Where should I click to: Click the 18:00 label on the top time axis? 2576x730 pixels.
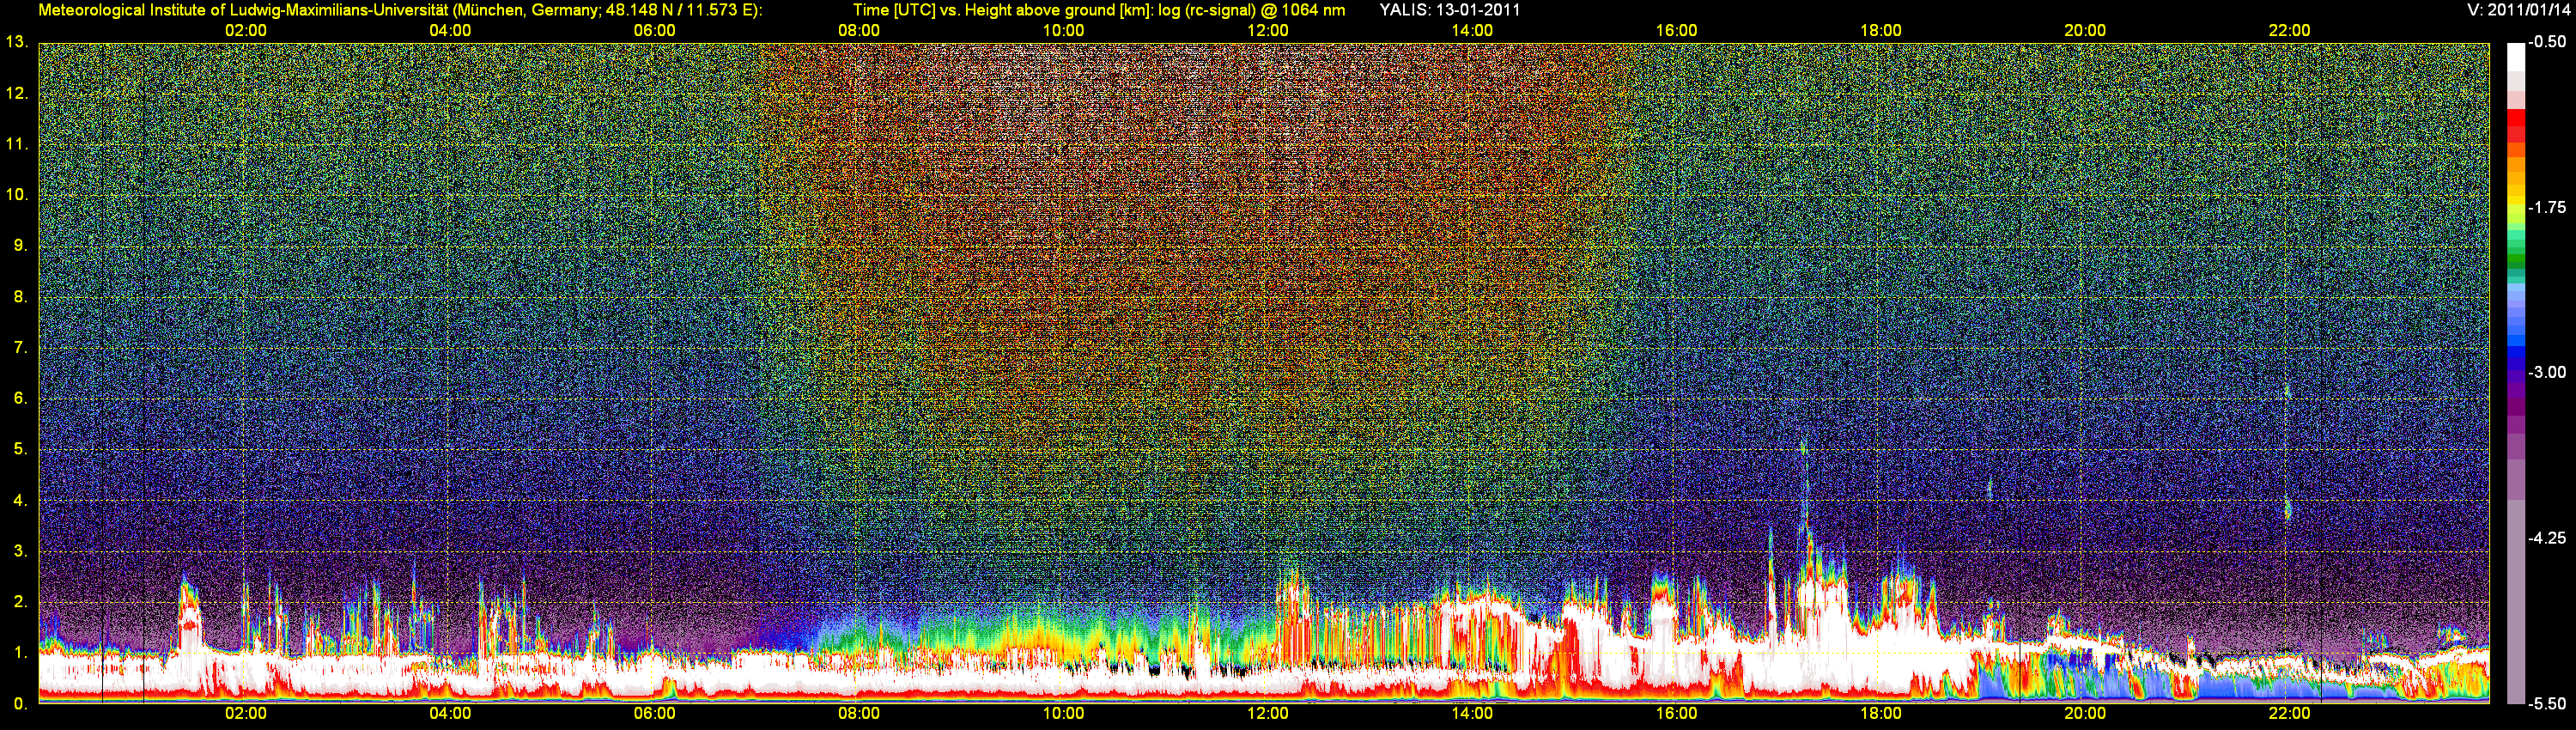[1881, 30]
